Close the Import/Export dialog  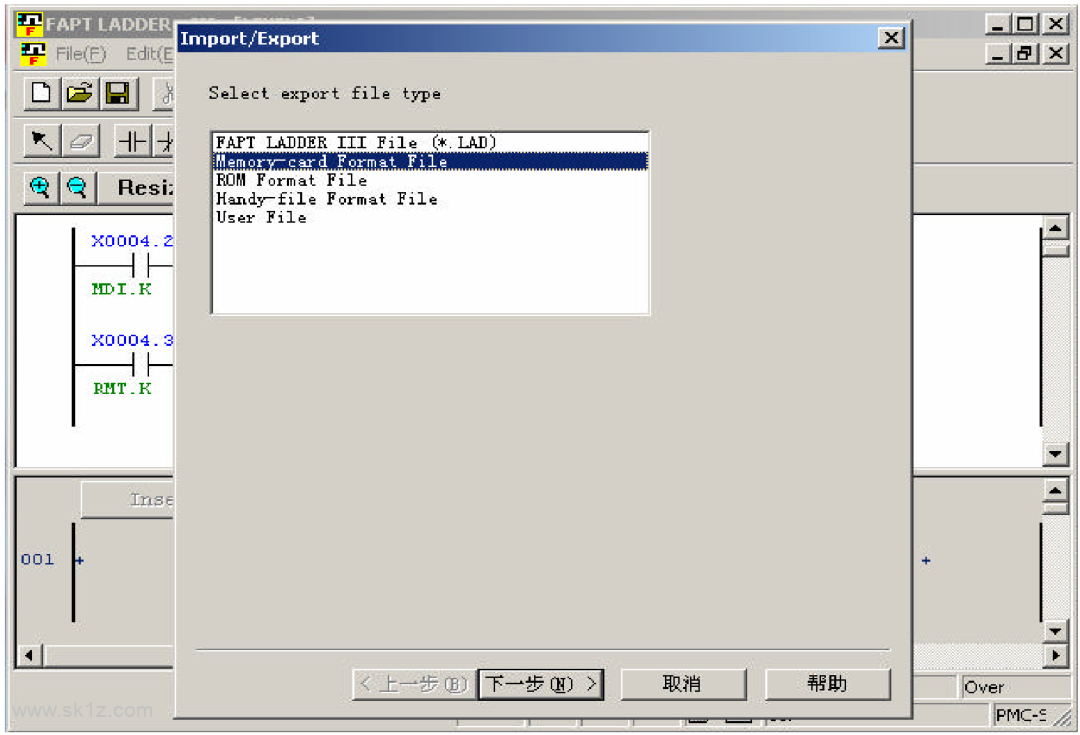[x=891, y=38]
